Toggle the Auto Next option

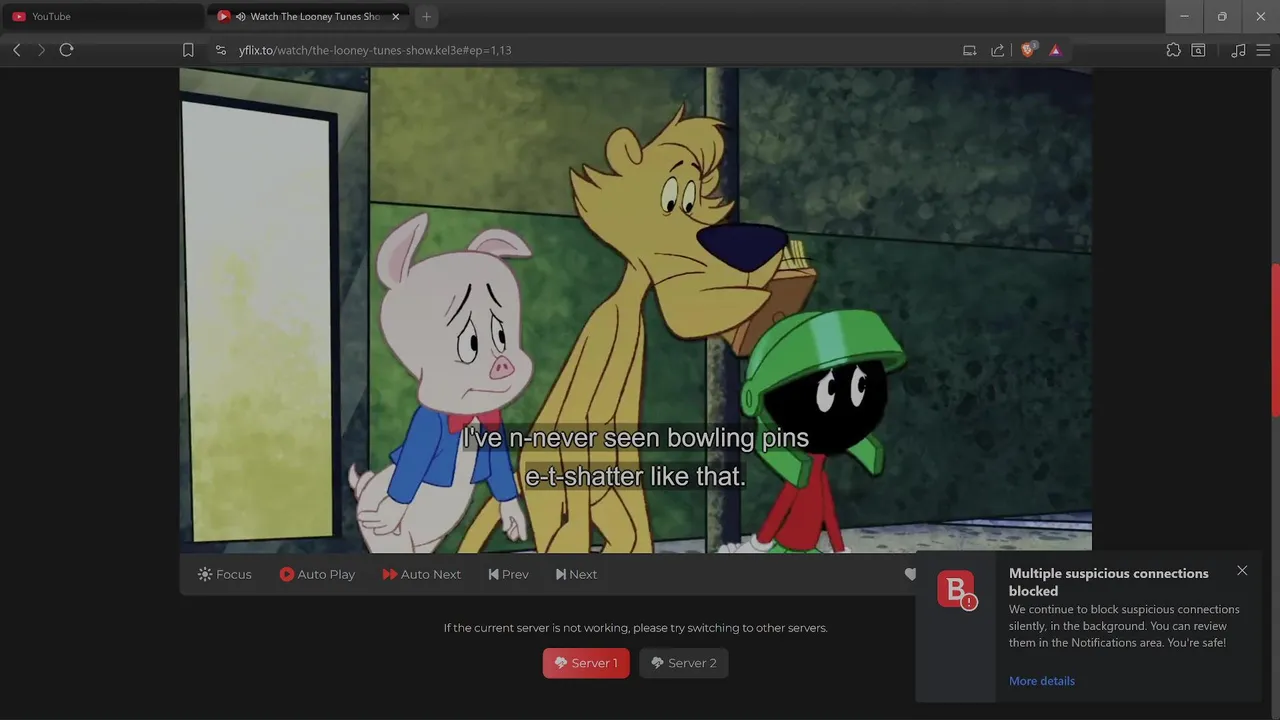[x=421, y=574]
